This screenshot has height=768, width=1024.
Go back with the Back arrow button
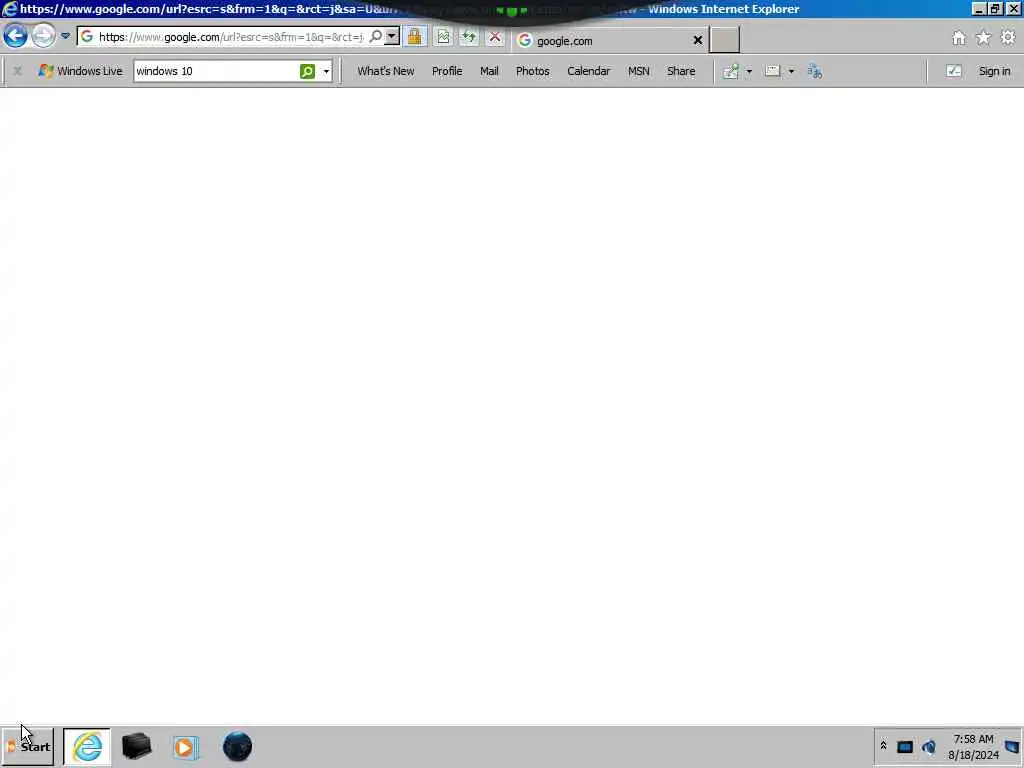pos(15,36)
